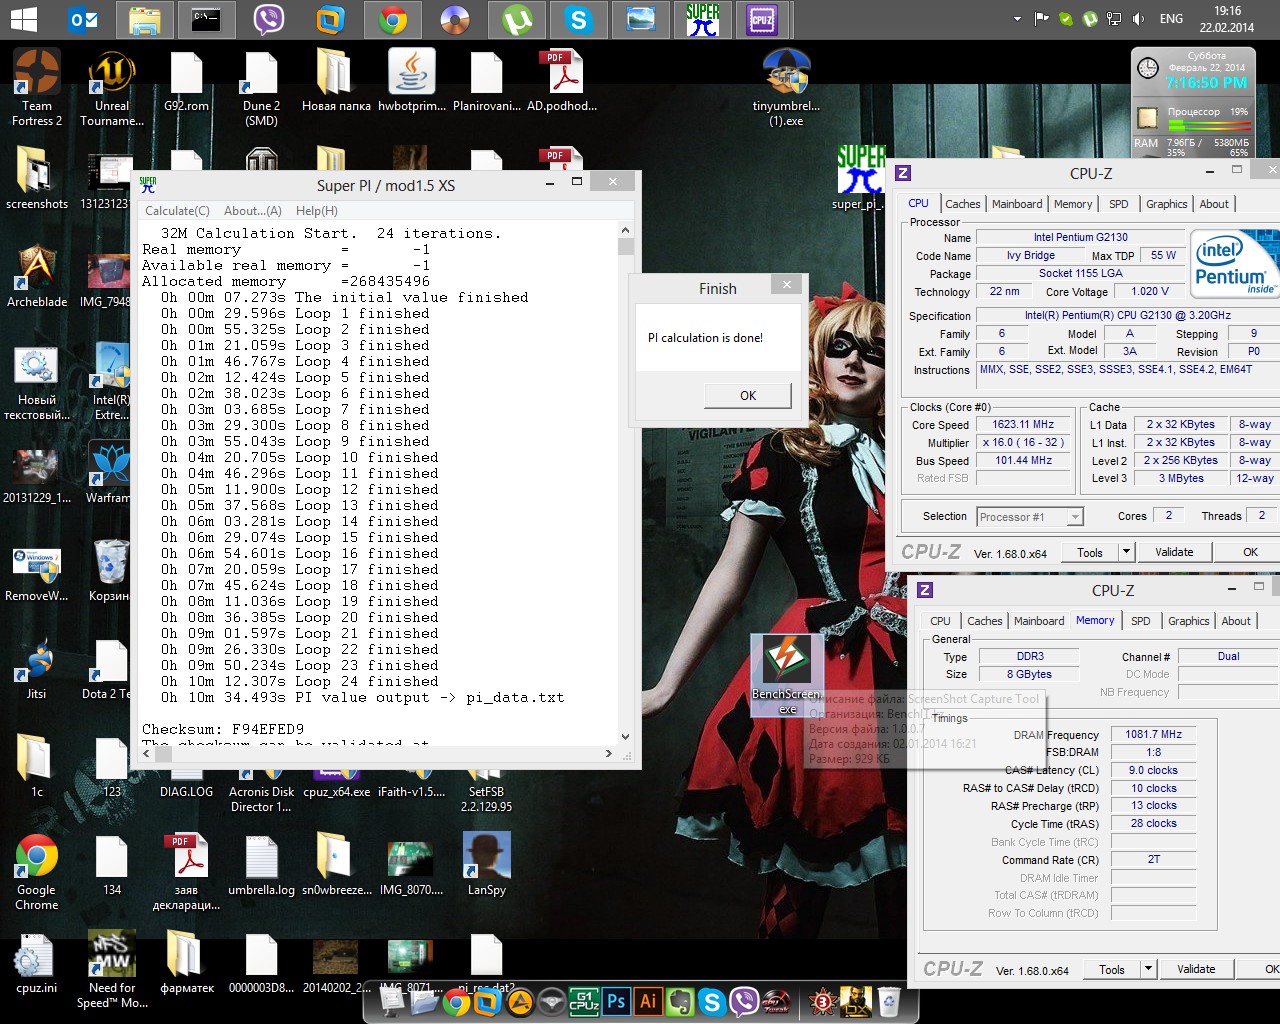Screen dimensions: 1280x1024
Task: Switch ENG input language indicator
Action: [x=1171, y=19]
